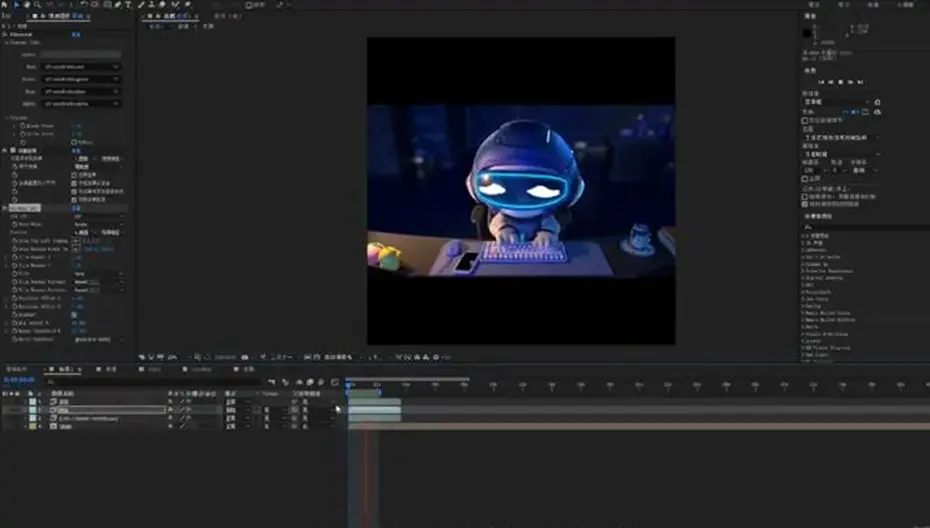
Task: Select the Puppet Pin tool
Action: point(187,5)
